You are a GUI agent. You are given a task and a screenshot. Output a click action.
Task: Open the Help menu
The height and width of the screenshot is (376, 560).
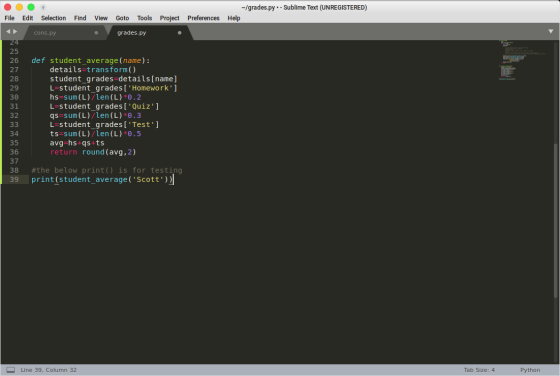coord(234,18)
